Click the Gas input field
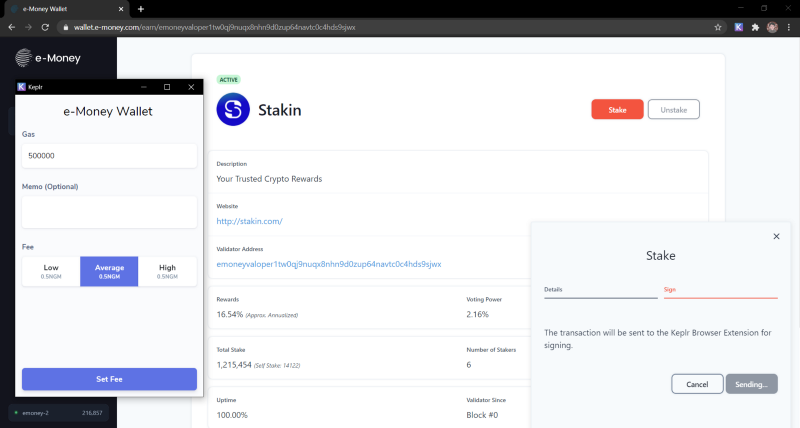Viewport: 800px width, 428px height. click(109, 156)
